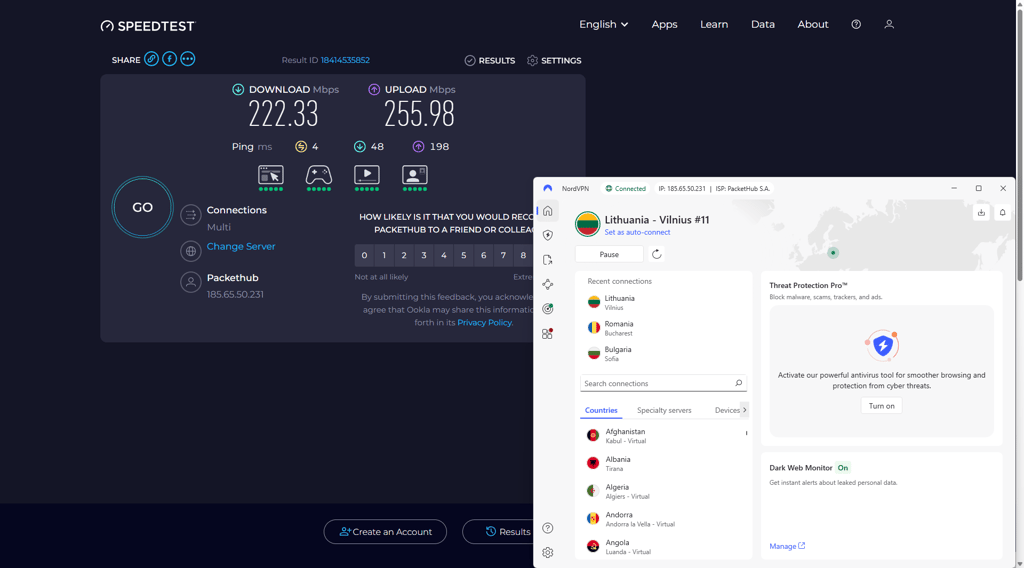Open NordVPN apps grid sidebar icon
Image resolution: width=1024 pixels, height=568 pixels.
[x=548, y=334]
